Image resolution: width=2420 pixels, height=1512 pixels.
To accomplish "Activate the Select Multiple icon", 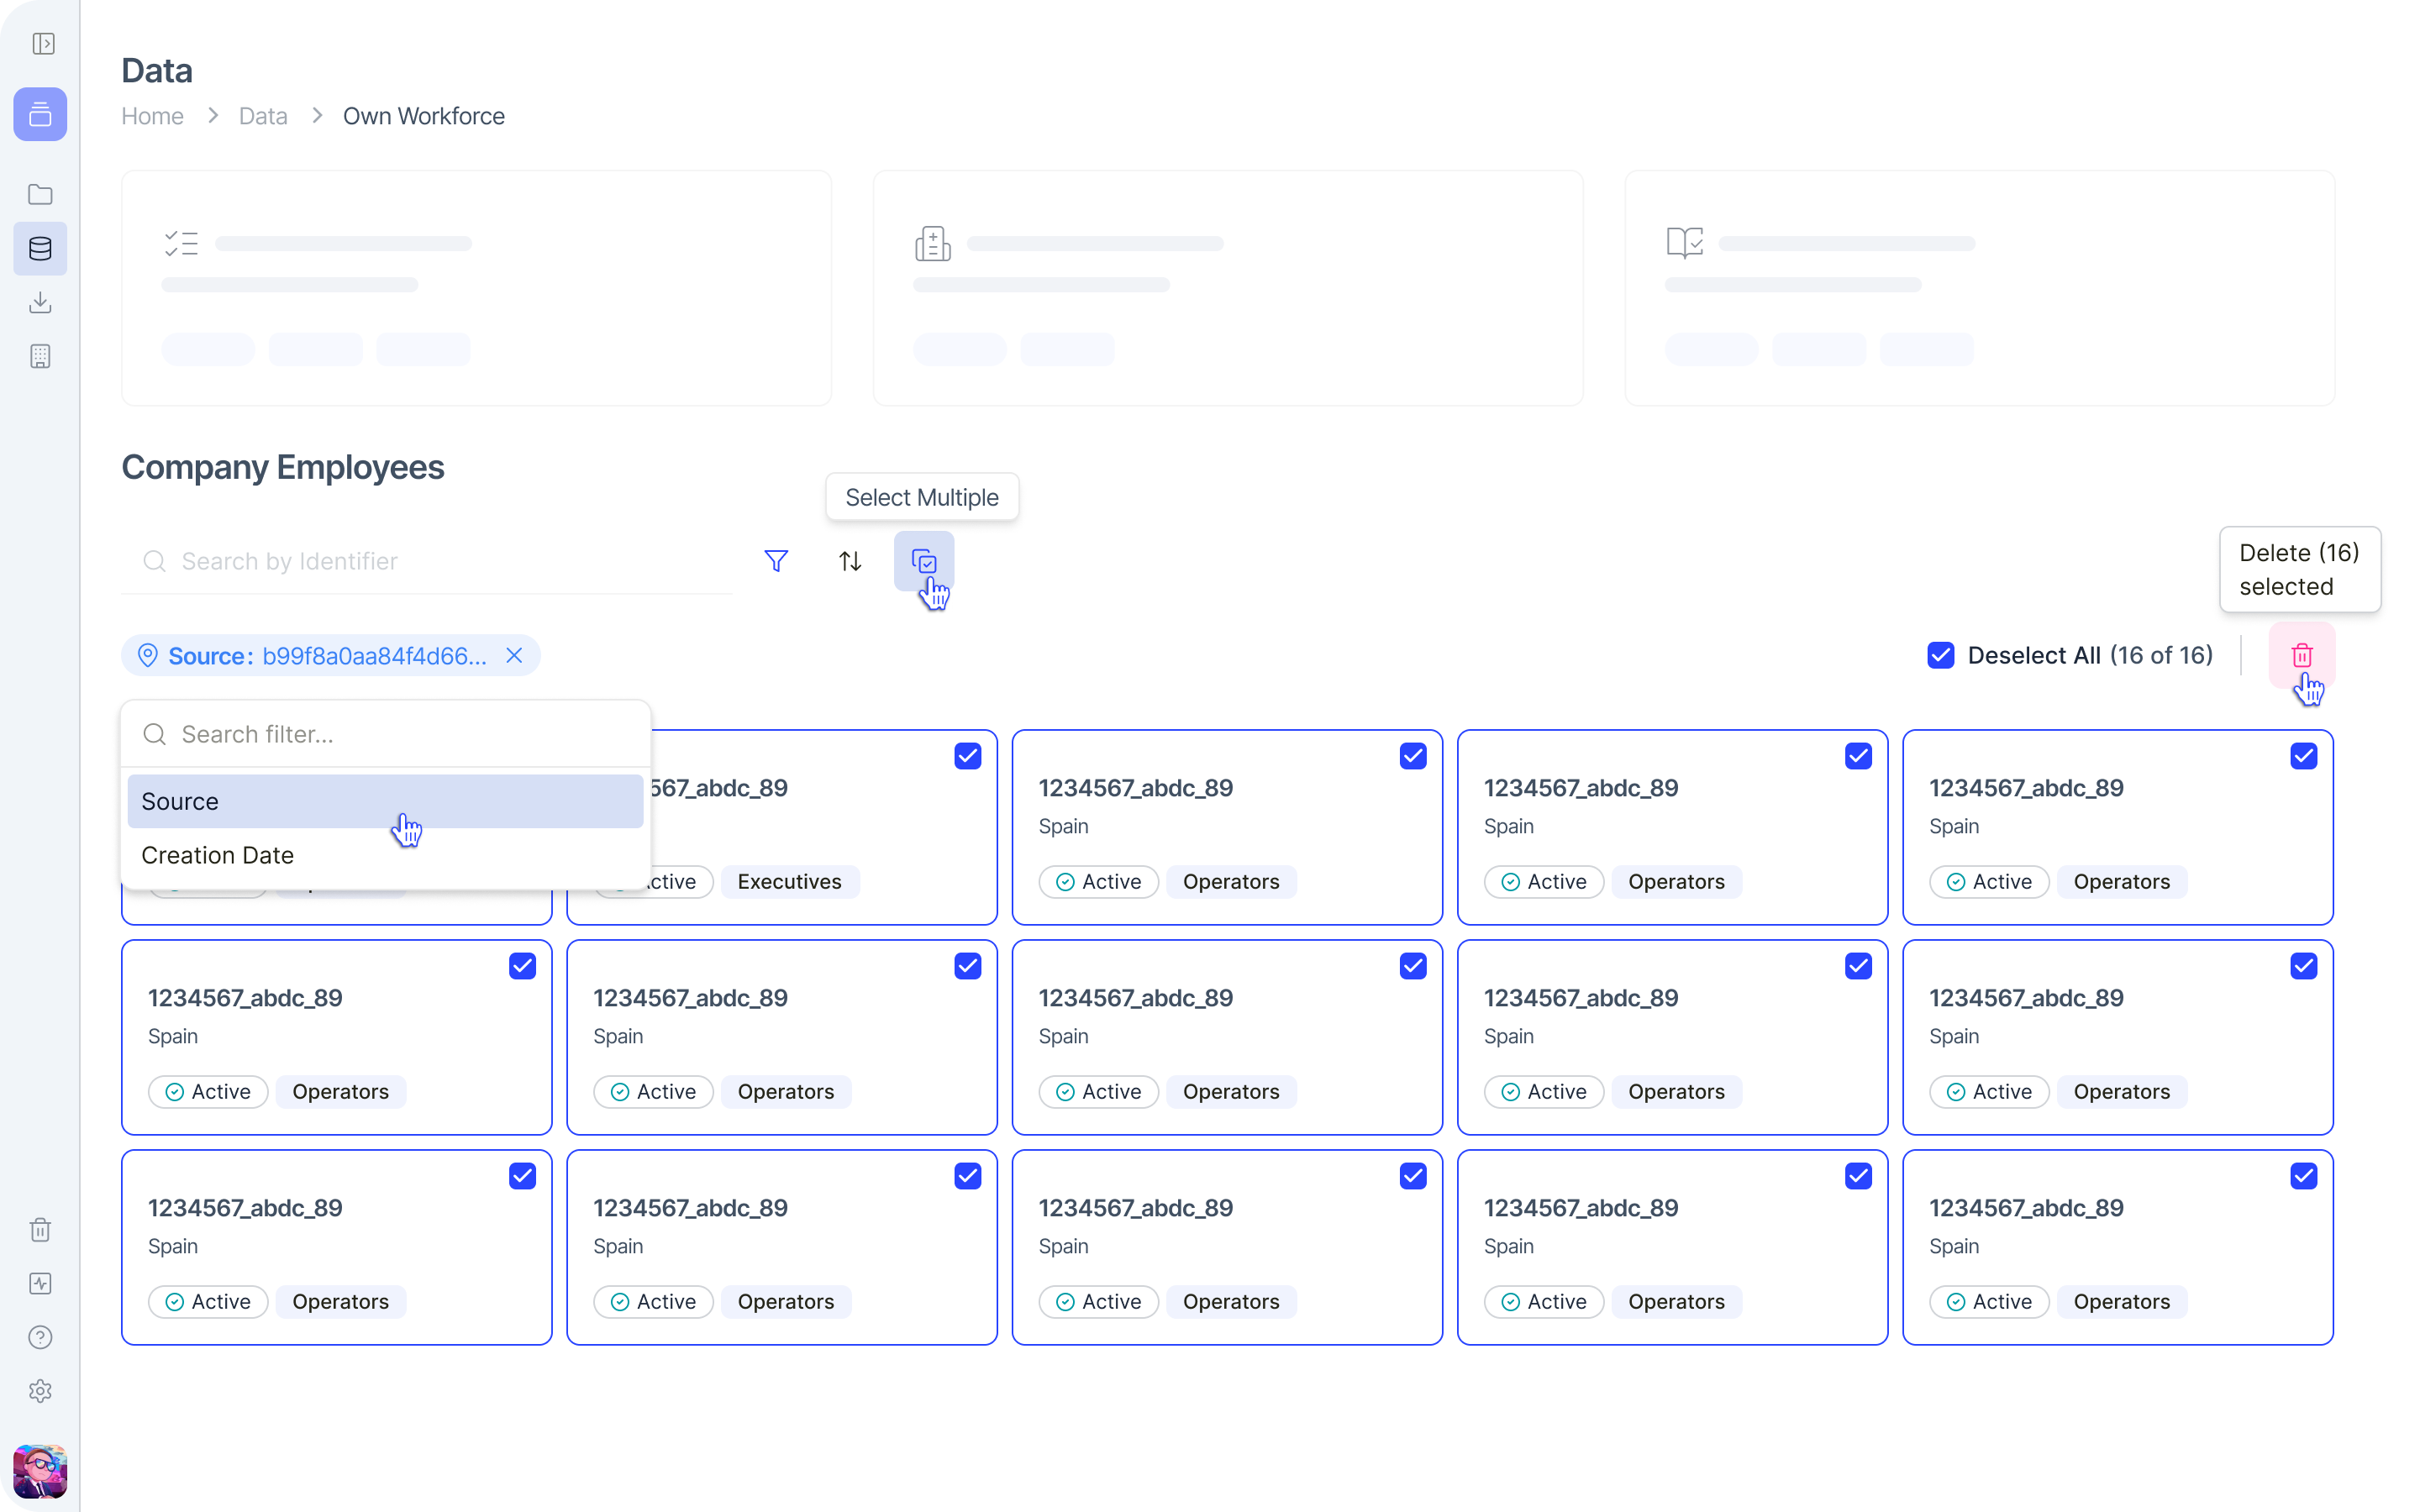I will (923, 561).
